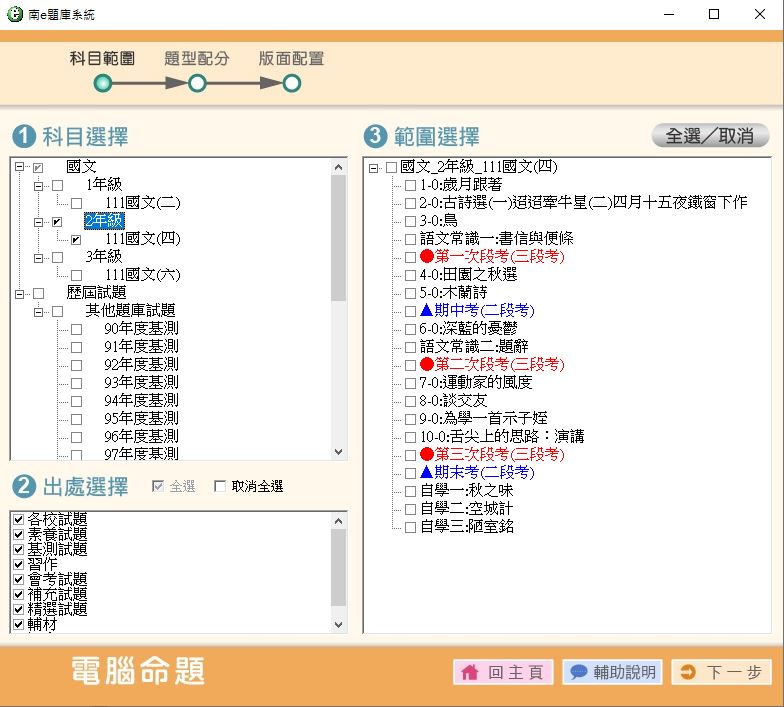The height and width of the screenshot is (707, 784).
Task: Click down arrow of source list scrollbar
Action: point(338,624)
